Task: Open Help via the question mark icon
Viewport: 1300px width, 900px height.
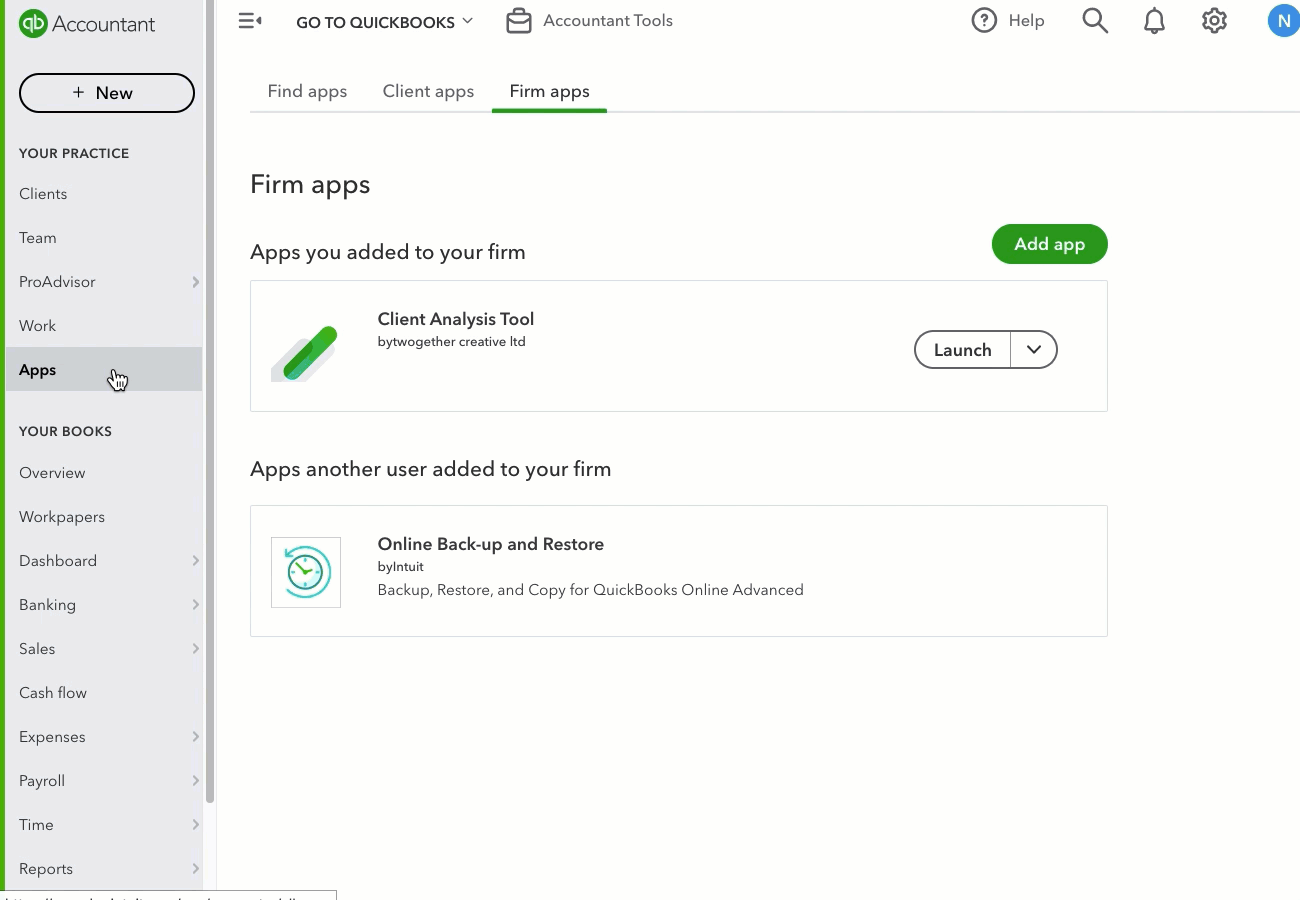Action: [x=984, y=21]
